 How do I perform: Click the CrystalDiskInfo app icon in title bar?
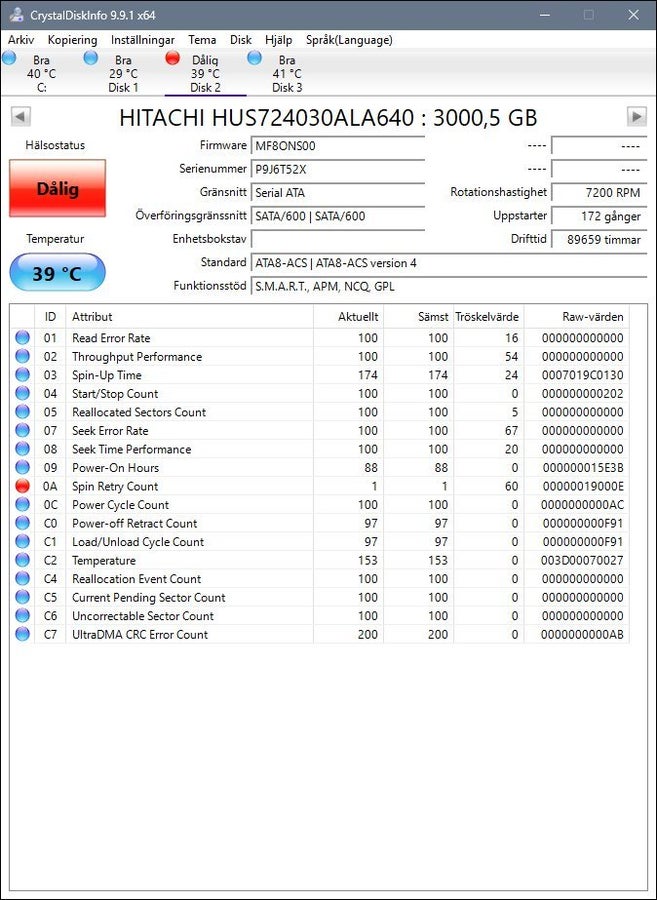click(x=17, y=15)
